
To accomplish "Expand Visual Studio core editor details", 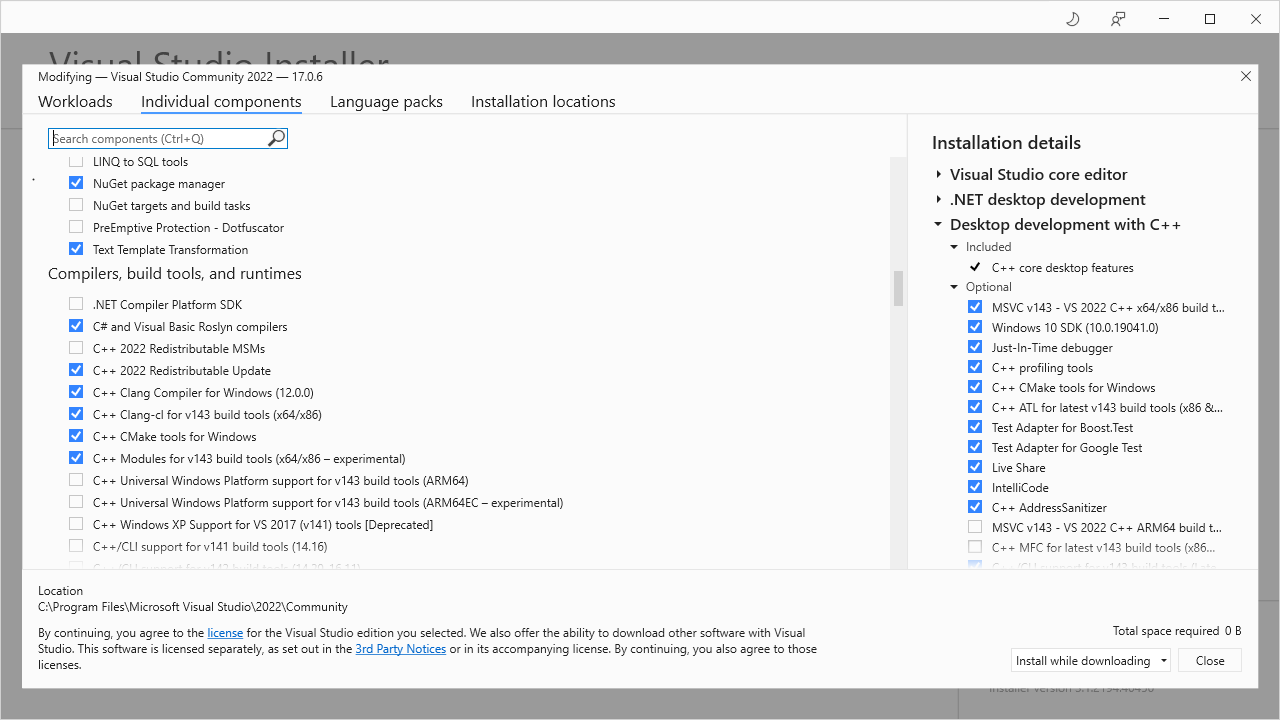I will (x=938, y=174).
